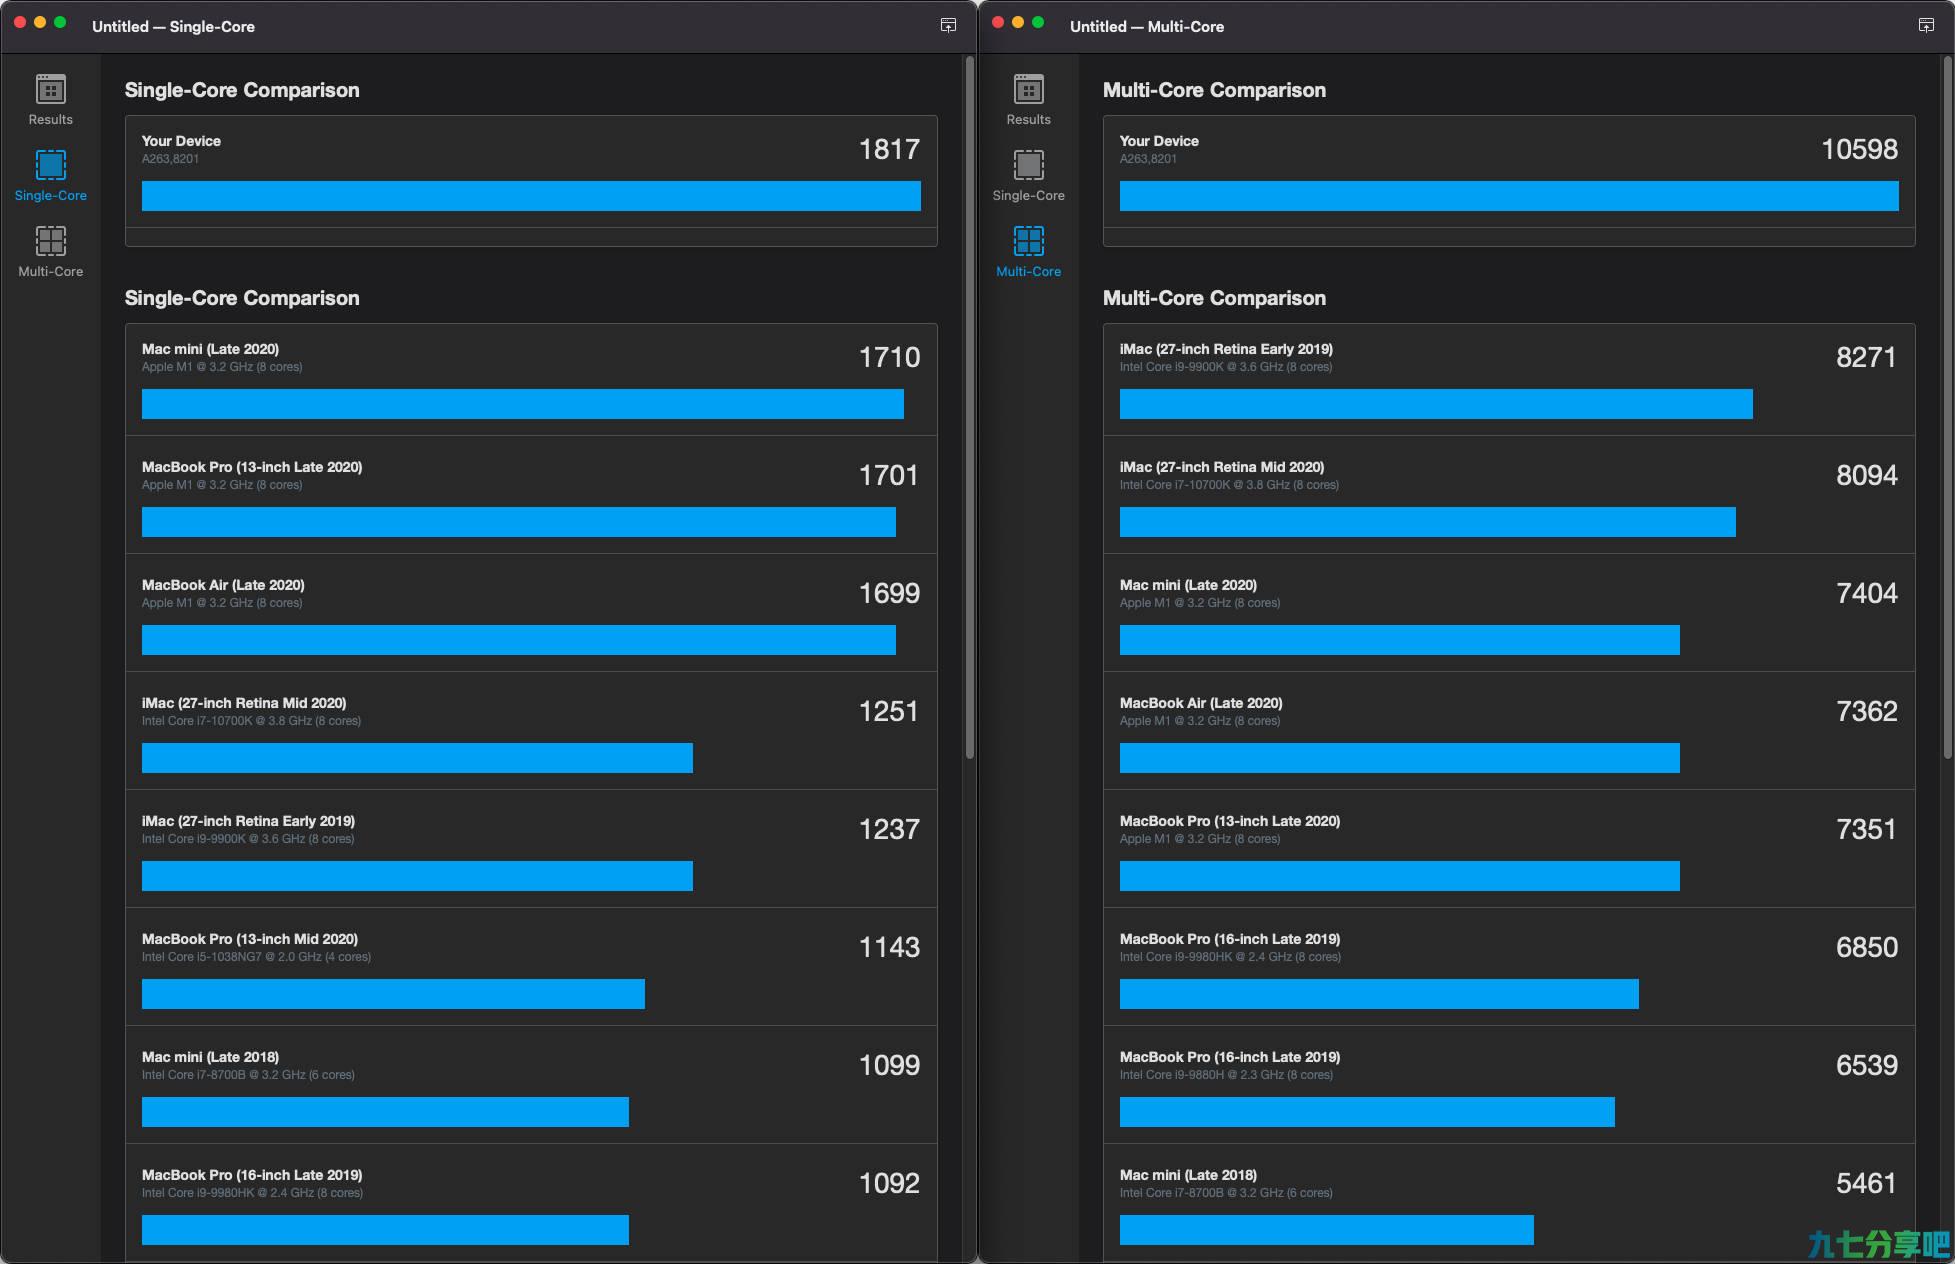This screenshot has width=1955, height=1264.
Task: Click the Mac mini (Late 2020) 1710 score bar
Action: coord(523,404)
